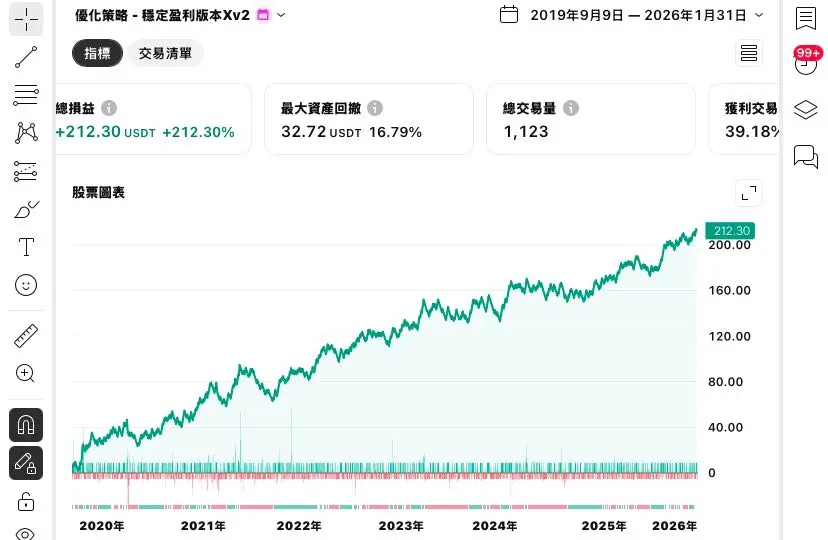
Task: Click the date range 2019年9月9日 — 2026年1月31日
Action: 638,15
